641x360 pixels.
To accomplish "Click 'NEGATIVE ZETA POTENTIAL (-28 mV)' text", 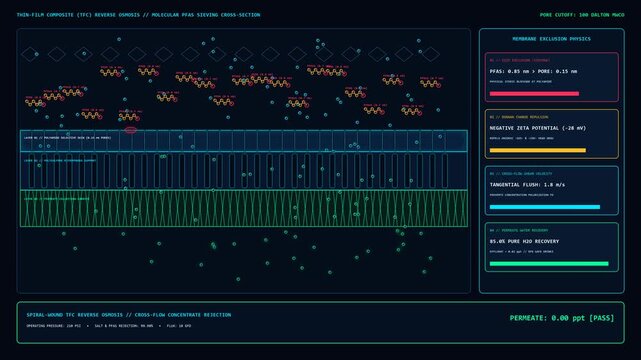I will coord(538,128).
